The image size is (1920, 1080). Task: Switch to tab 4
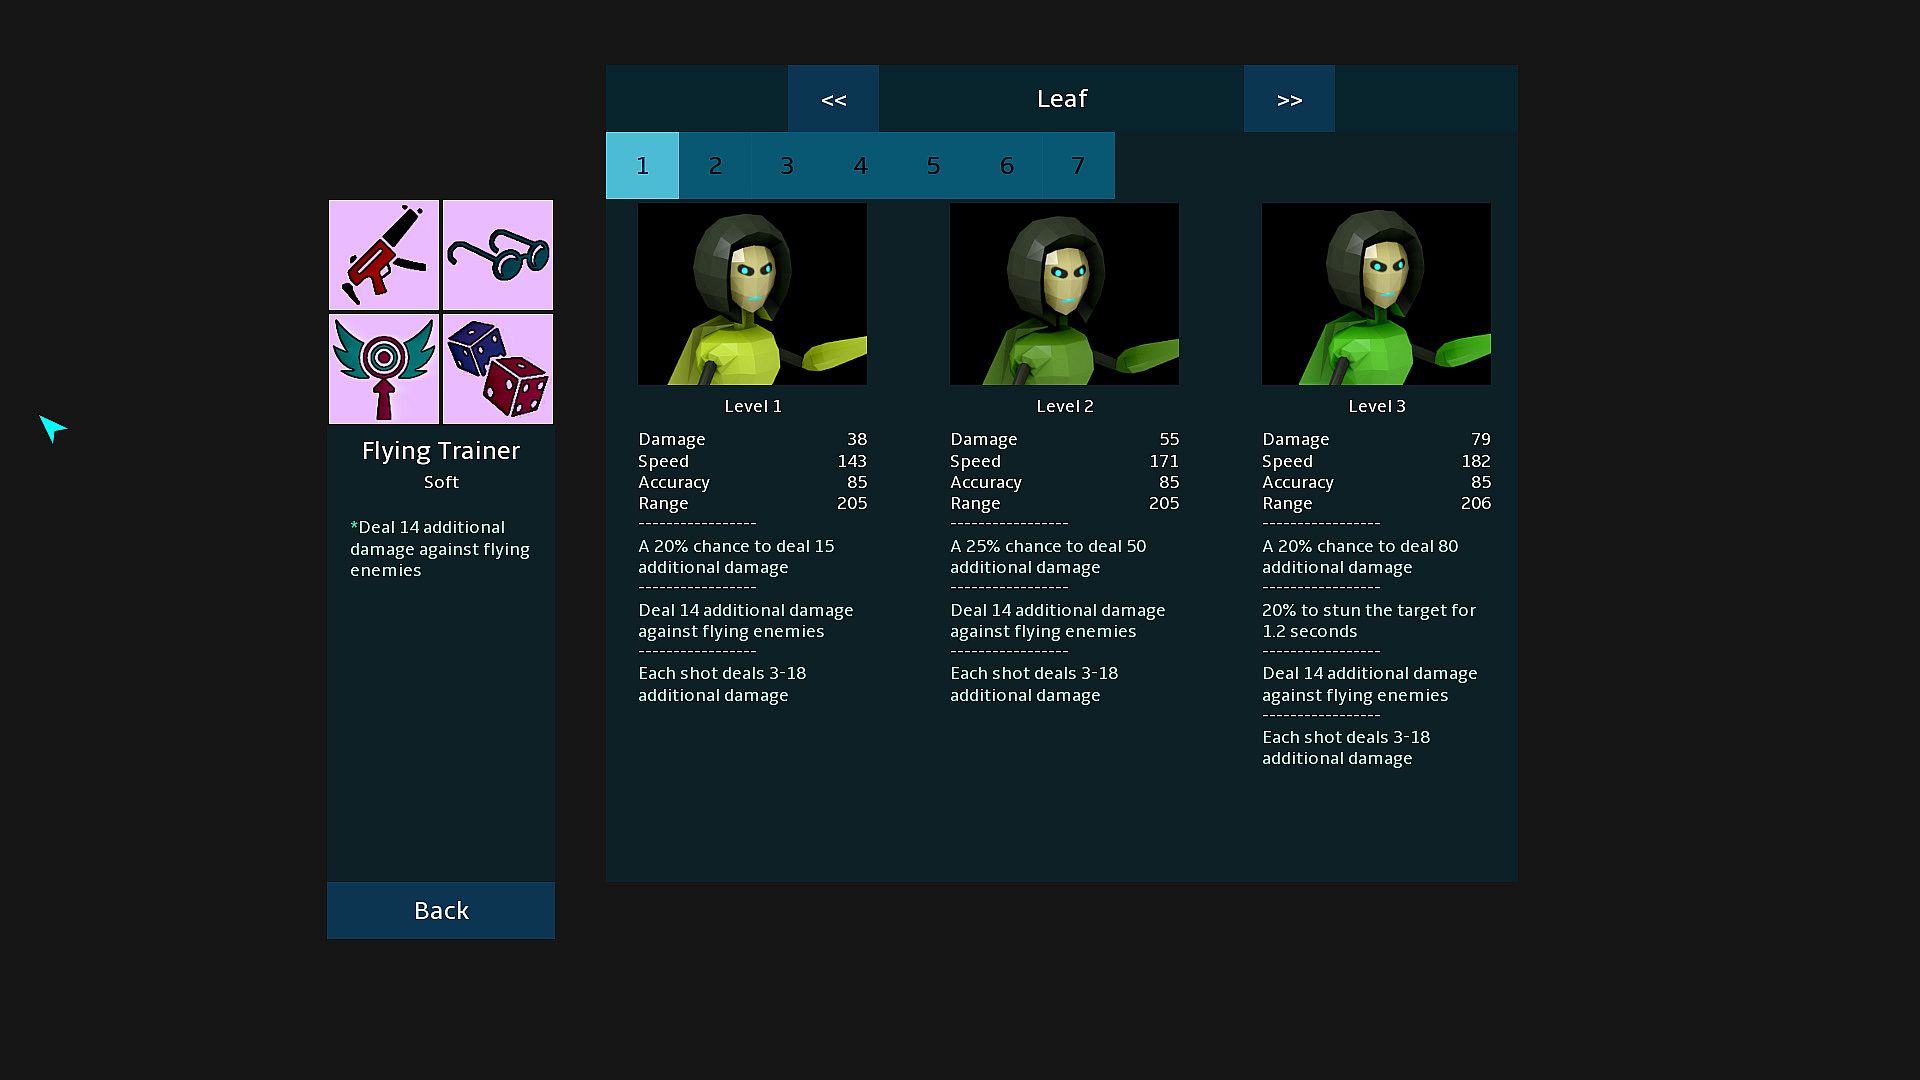click(x=860, y=166)
